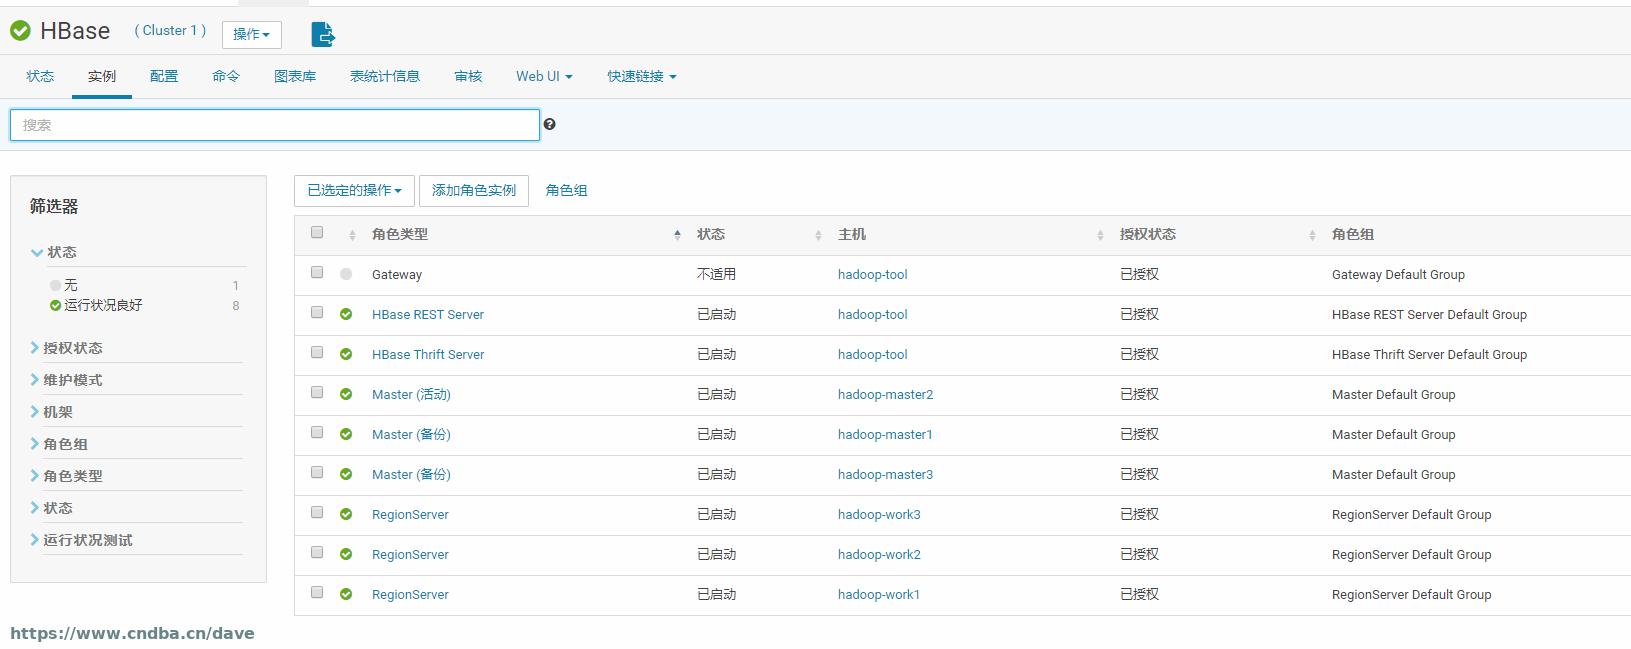Switch to the 表统计信息 tab
The width and height of the screenshot is (1631, 649).
pos(385,76)
